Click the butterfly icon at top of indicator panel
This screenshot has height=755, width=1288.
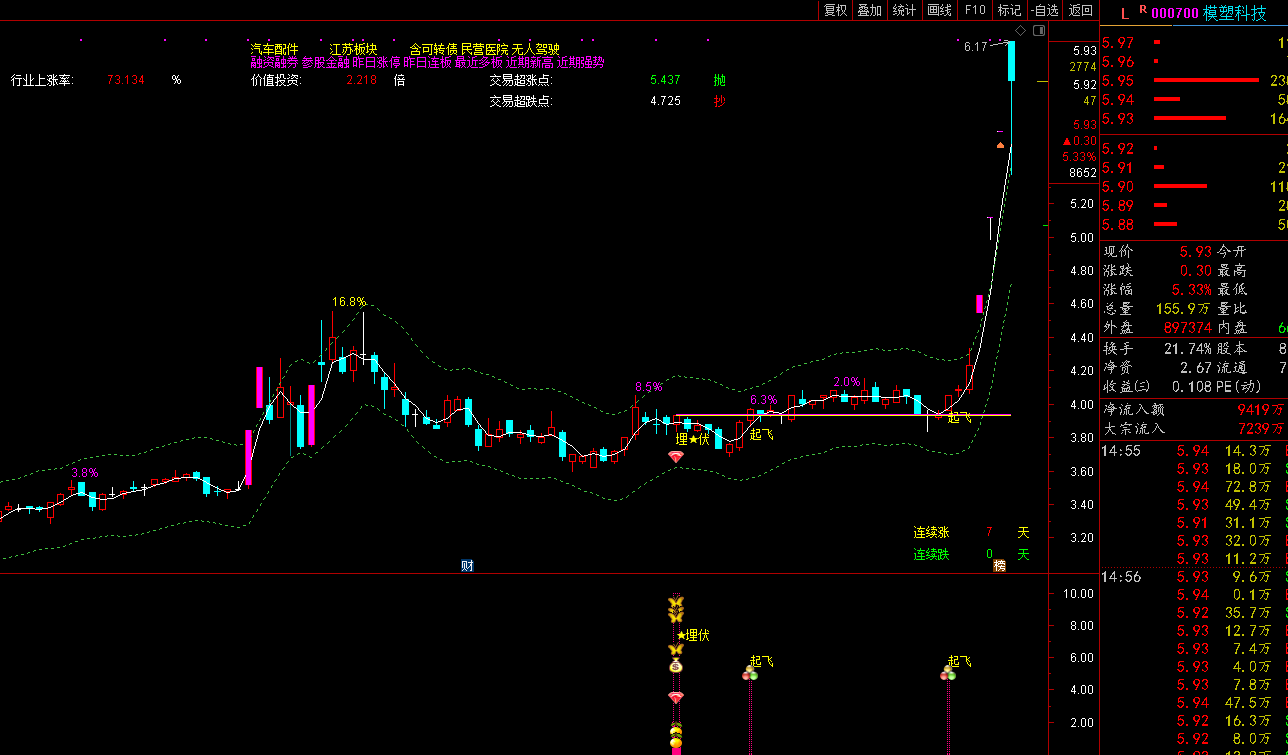(x=676, y=604)
